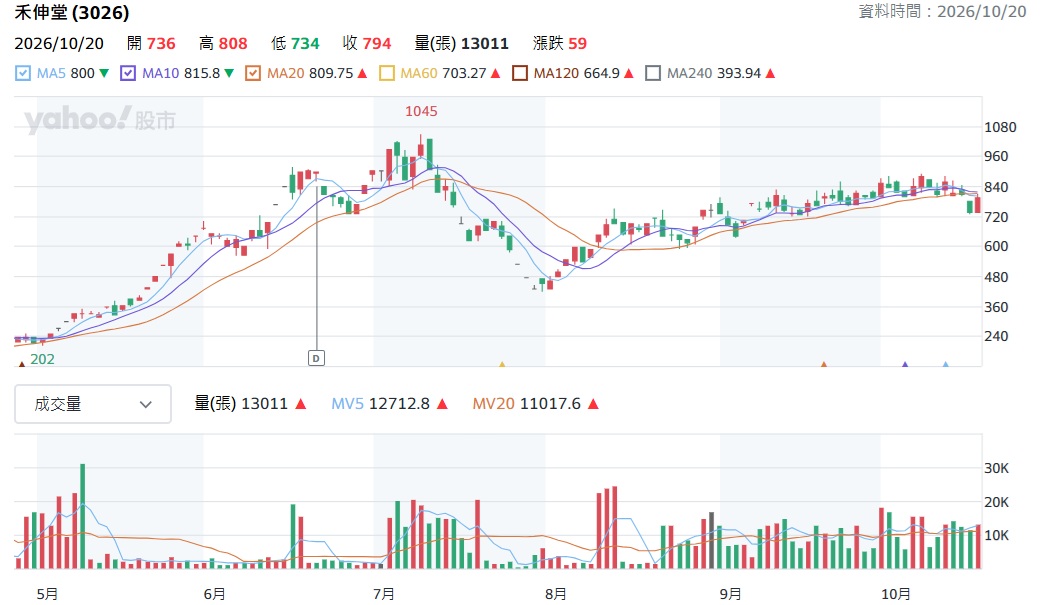Viewport: 1041px width, 605px height.
Task: Click the 30K volume axis label
Action: pyautogui.click(x=997, y=468)
